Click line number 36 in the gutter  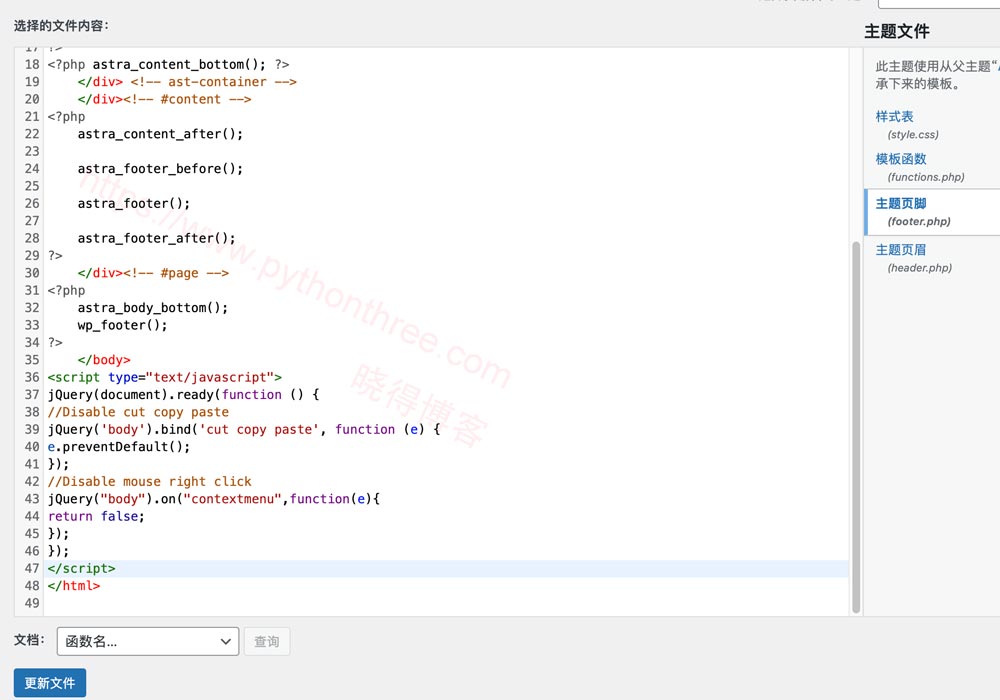(x=32, y=377)
